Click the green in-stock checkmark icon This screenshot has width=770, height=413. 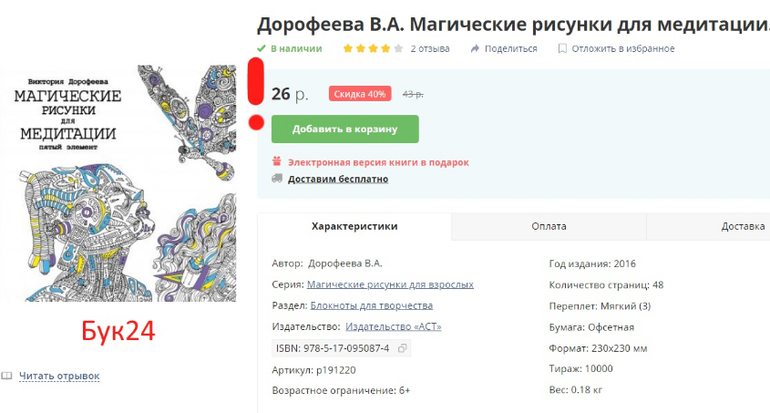(262, 48)
